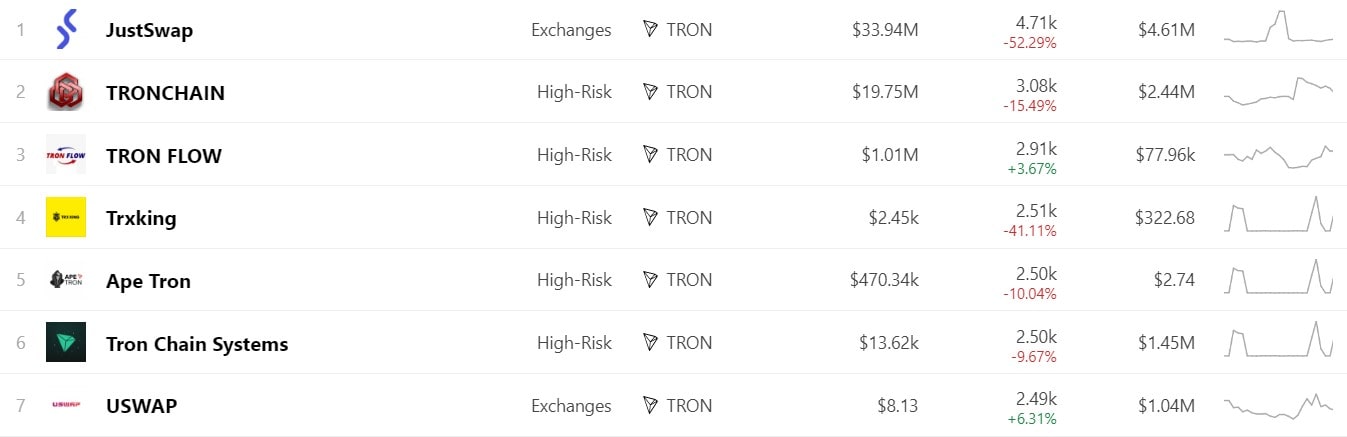Image resolution: width=1347 pixels, height=437 pixels.
Task: Select High-Risk category in TRON FLOW row
Action: click(574, 155)
